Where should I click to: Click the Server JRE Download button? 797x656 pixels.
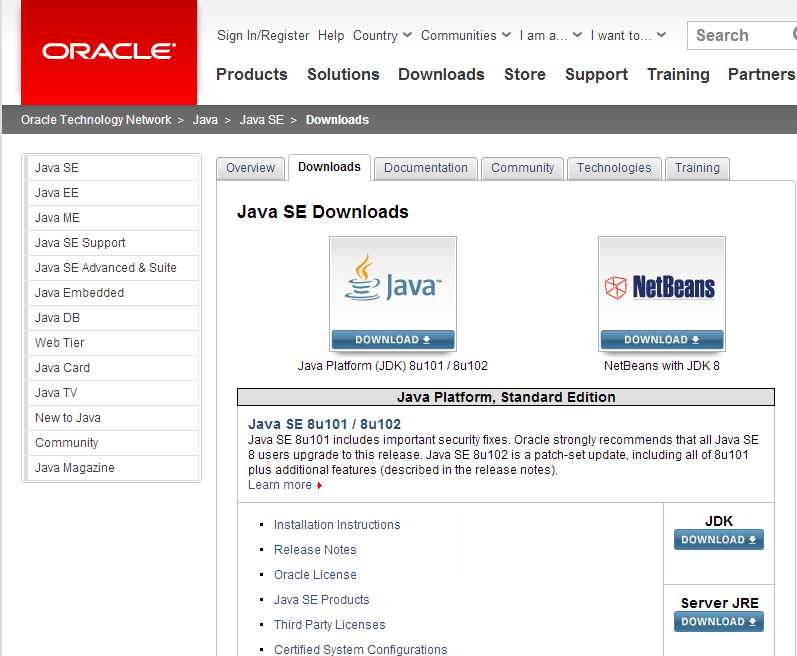[x=719, y=621]
